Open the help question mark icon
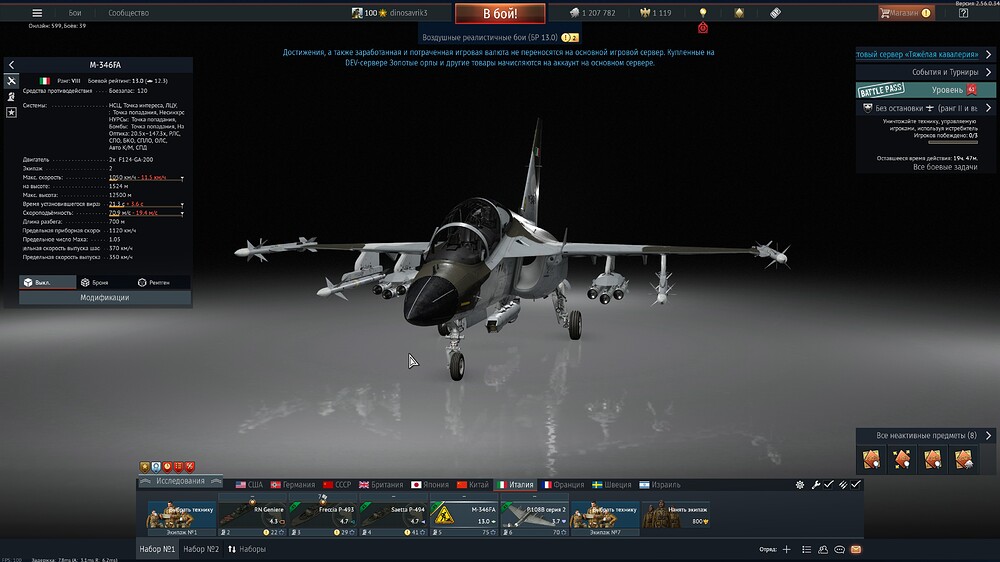The image size is (1000, 562). [963, 13]
